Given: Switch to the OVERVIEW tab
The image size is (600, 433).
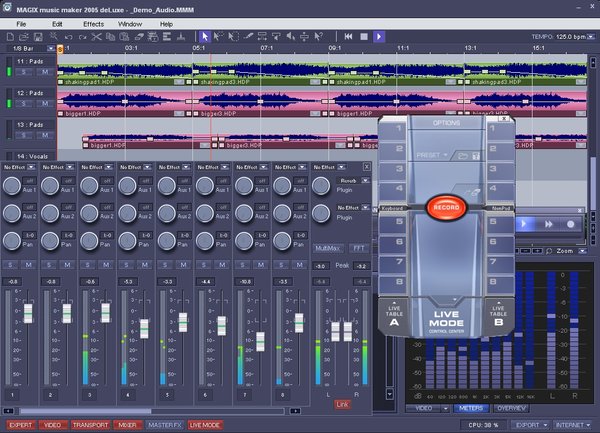Looking at the screenshot, I should 511,409.
